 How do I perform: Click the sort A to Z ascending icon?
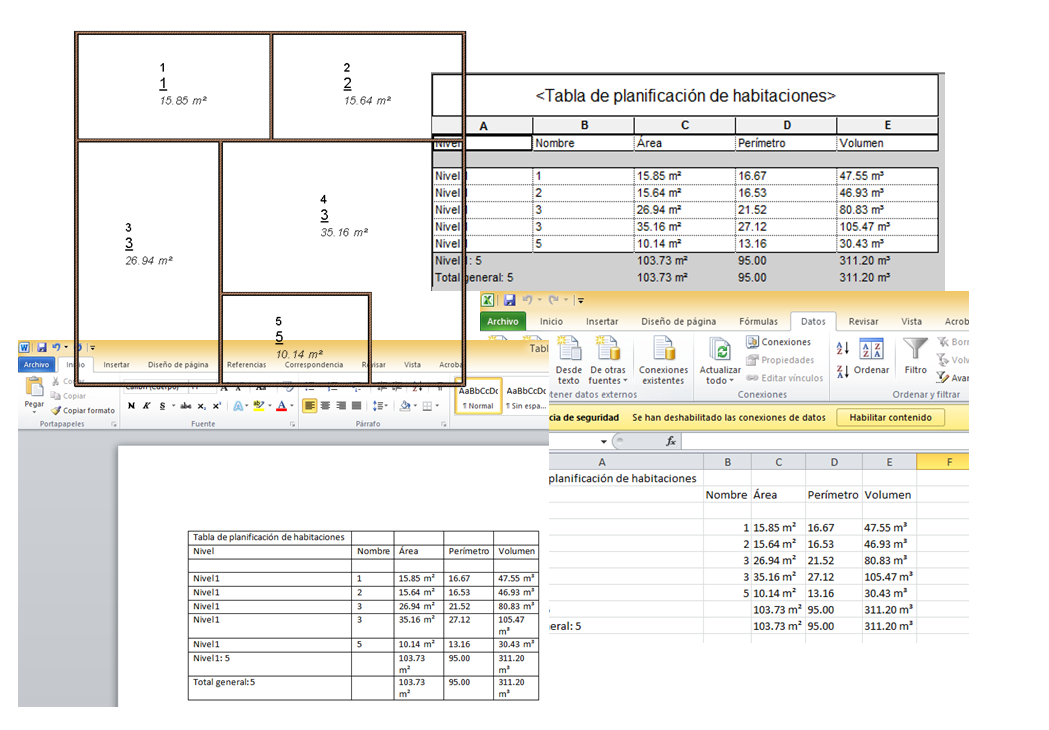(x=841, y=348)
